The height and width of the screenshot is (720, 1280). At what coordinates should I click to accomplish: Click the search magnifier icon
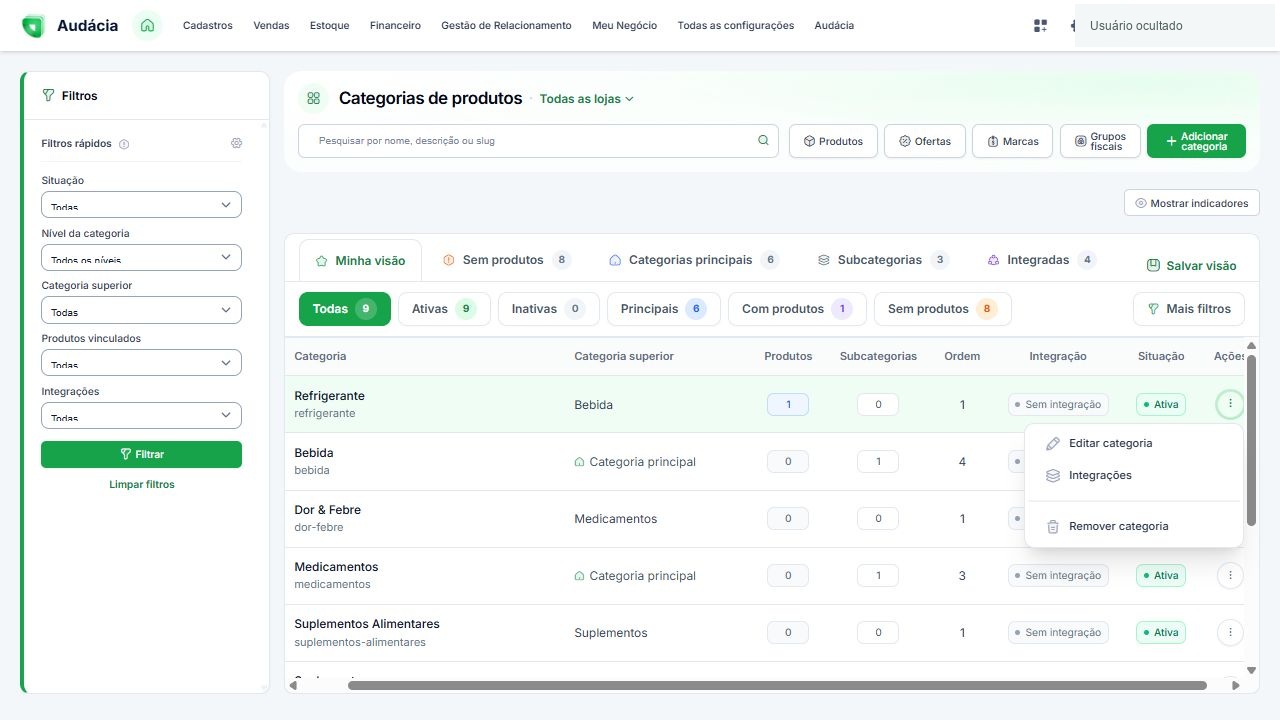763,141
